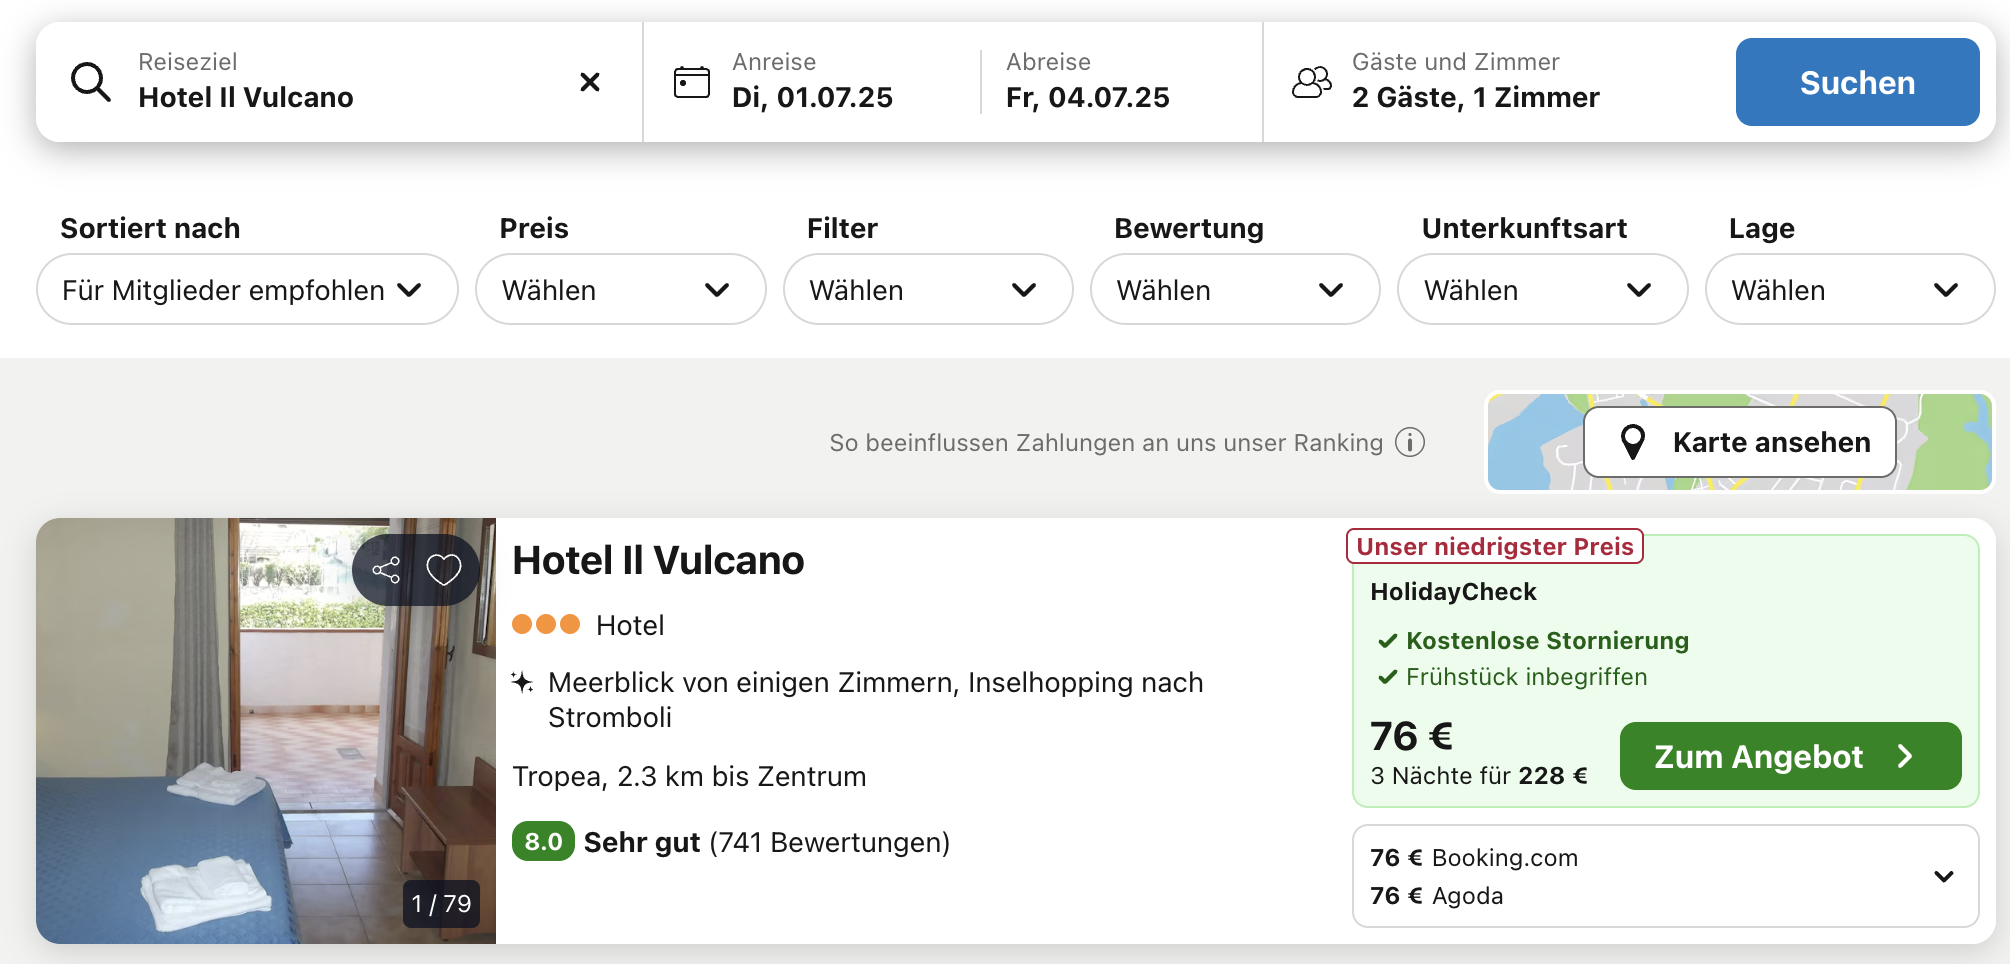The width and height of the screenshot is (2010, 964).
Task: Click the calendar icon beside Anreise
Action: (692, 82)
